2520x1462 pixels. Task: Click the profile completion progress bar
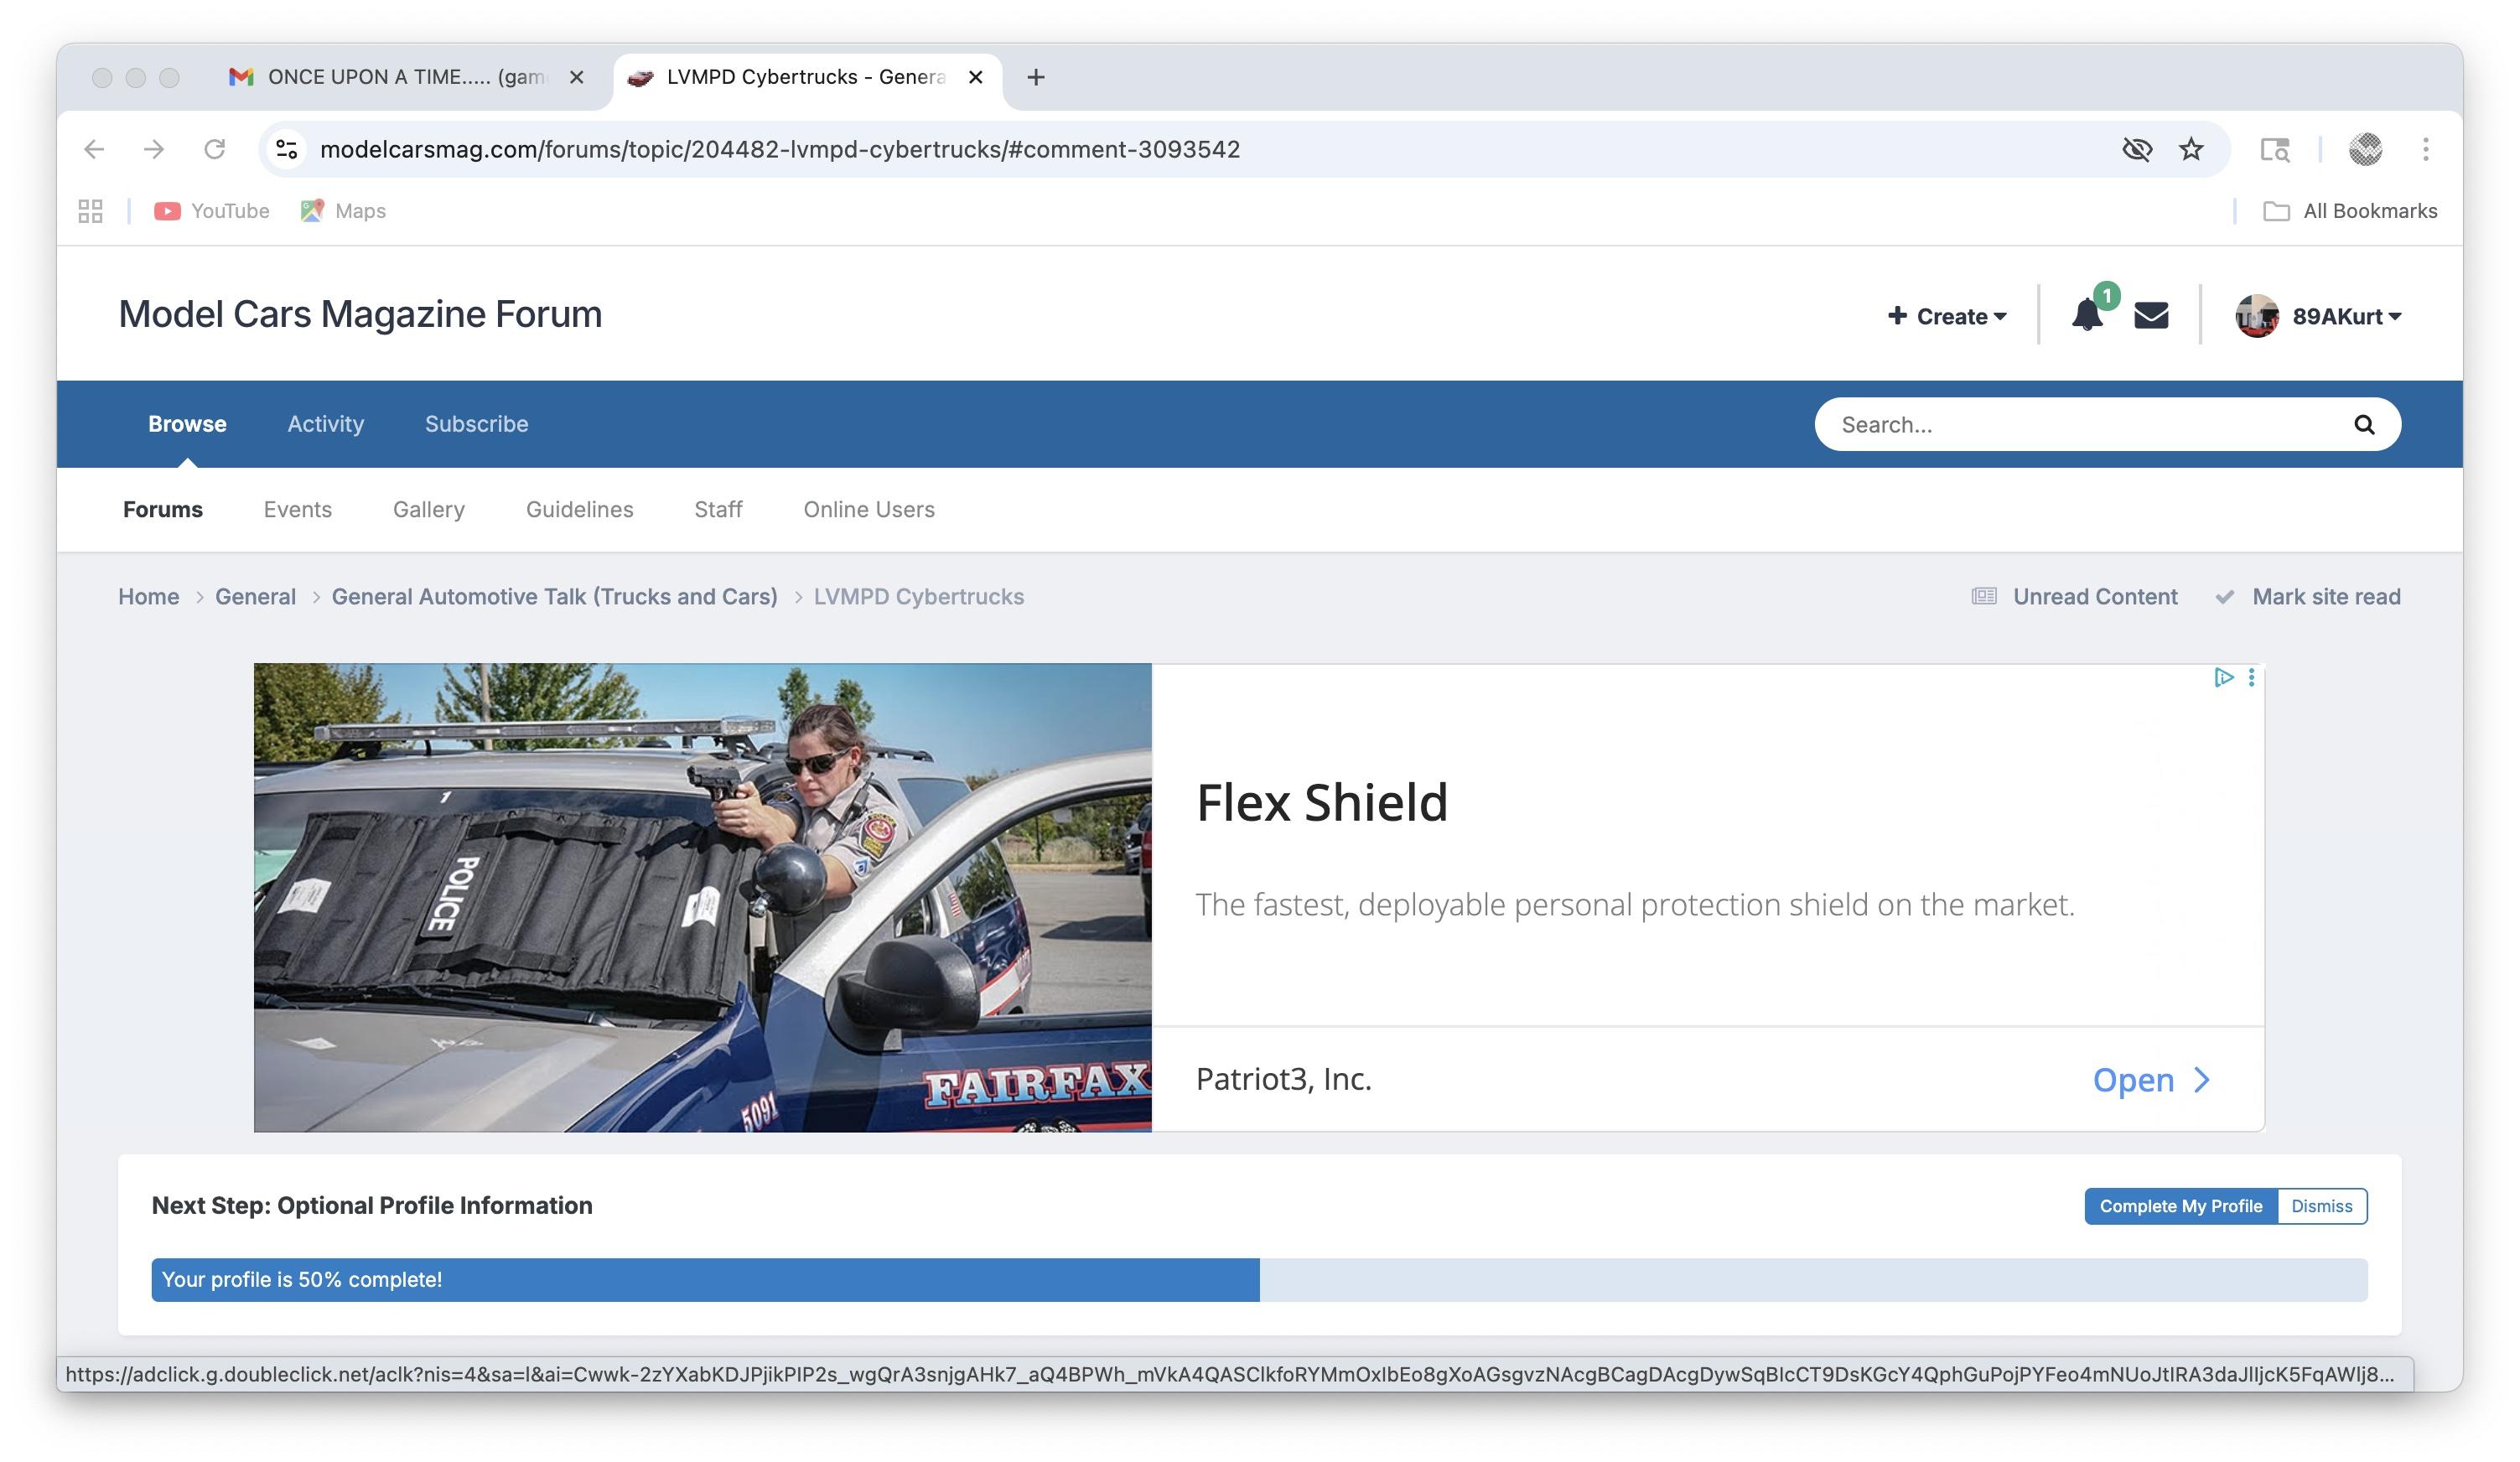[700, 1279]
